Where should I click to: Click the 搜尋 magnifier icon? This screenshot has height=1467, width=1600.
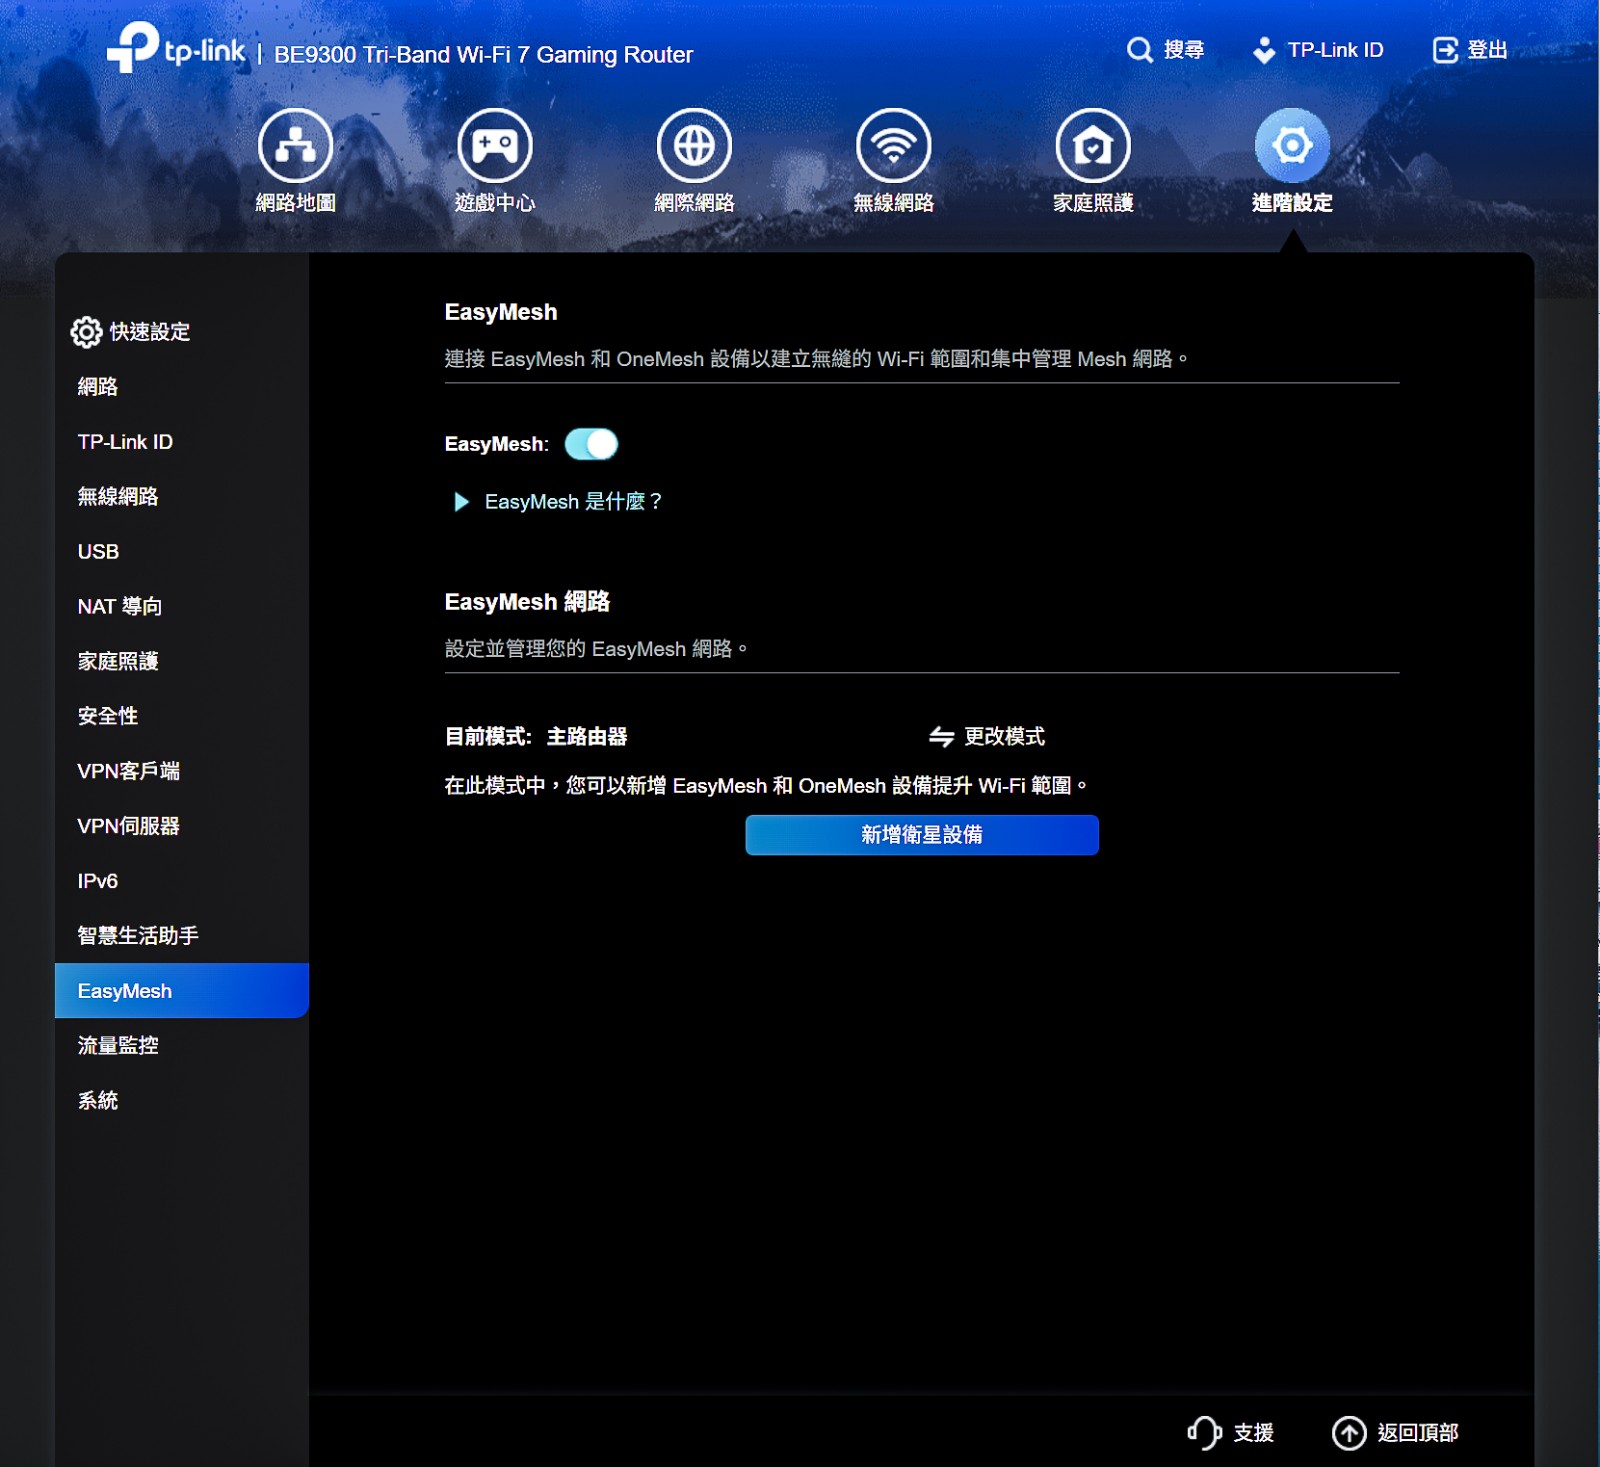[1140, 50]
